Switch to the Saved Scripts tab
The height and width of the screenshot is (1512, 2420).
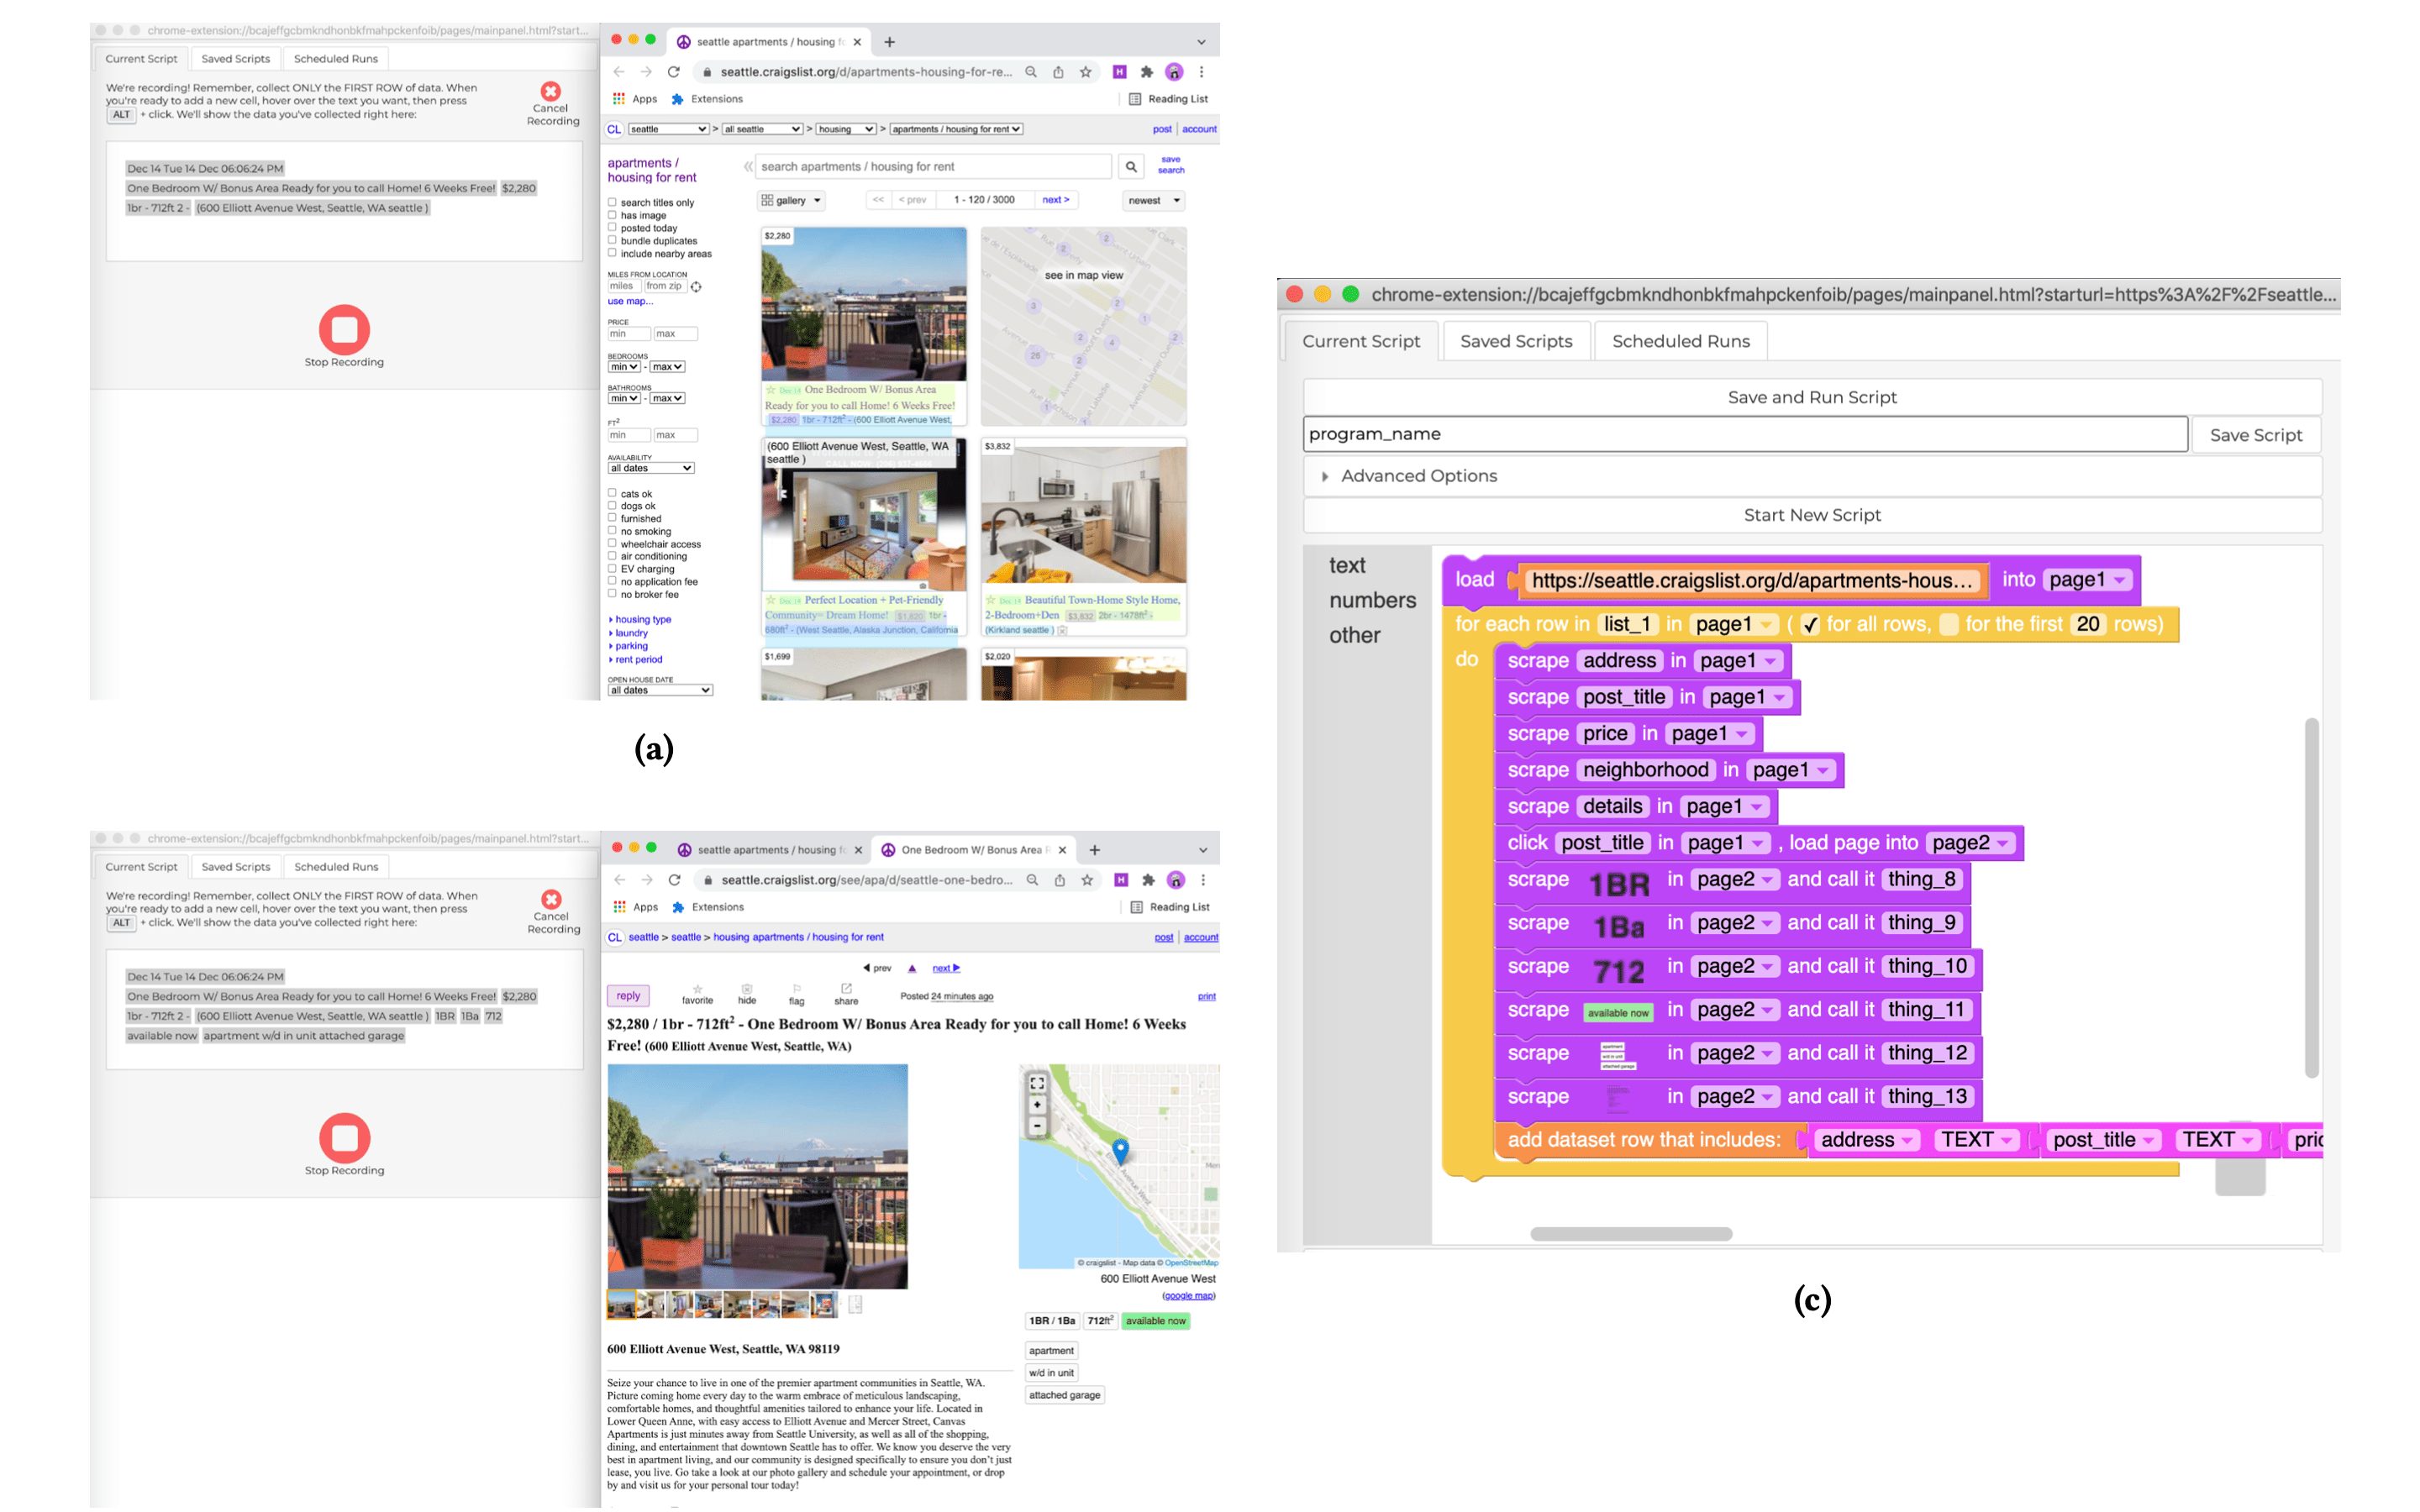[1516, 341]
